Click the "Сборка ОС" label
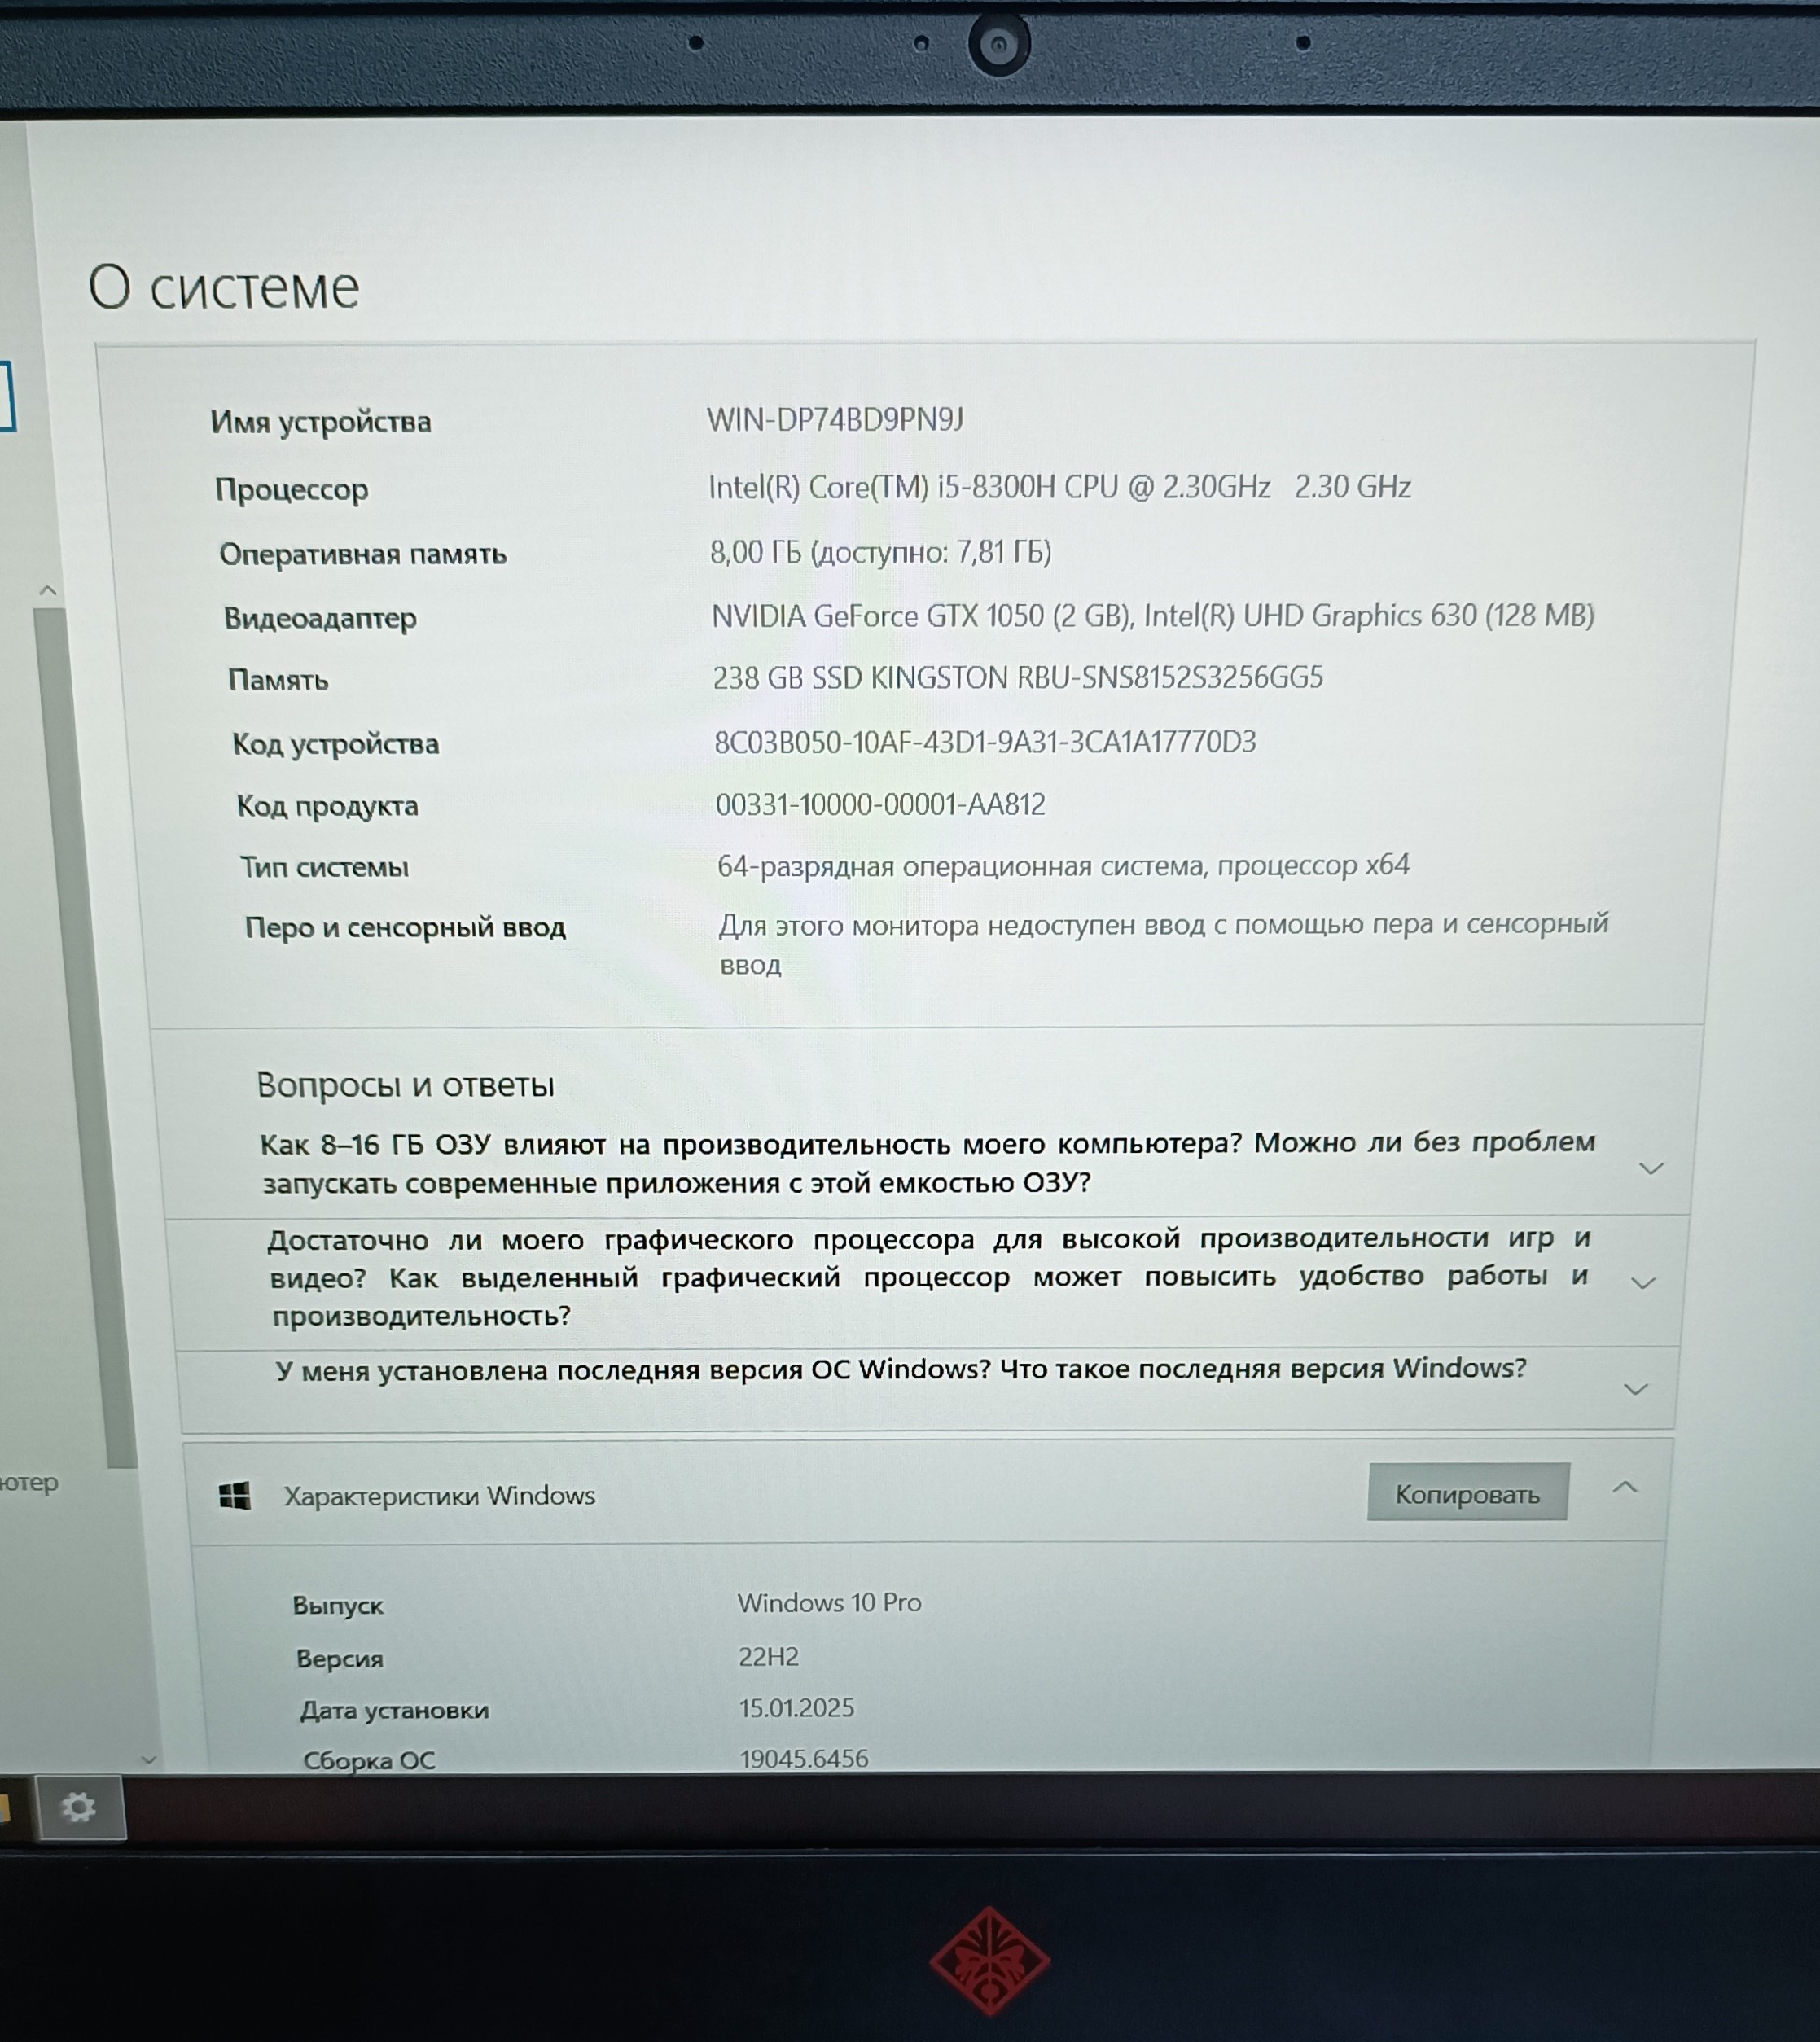The image size is (1820, 2042). (369, 1760)
